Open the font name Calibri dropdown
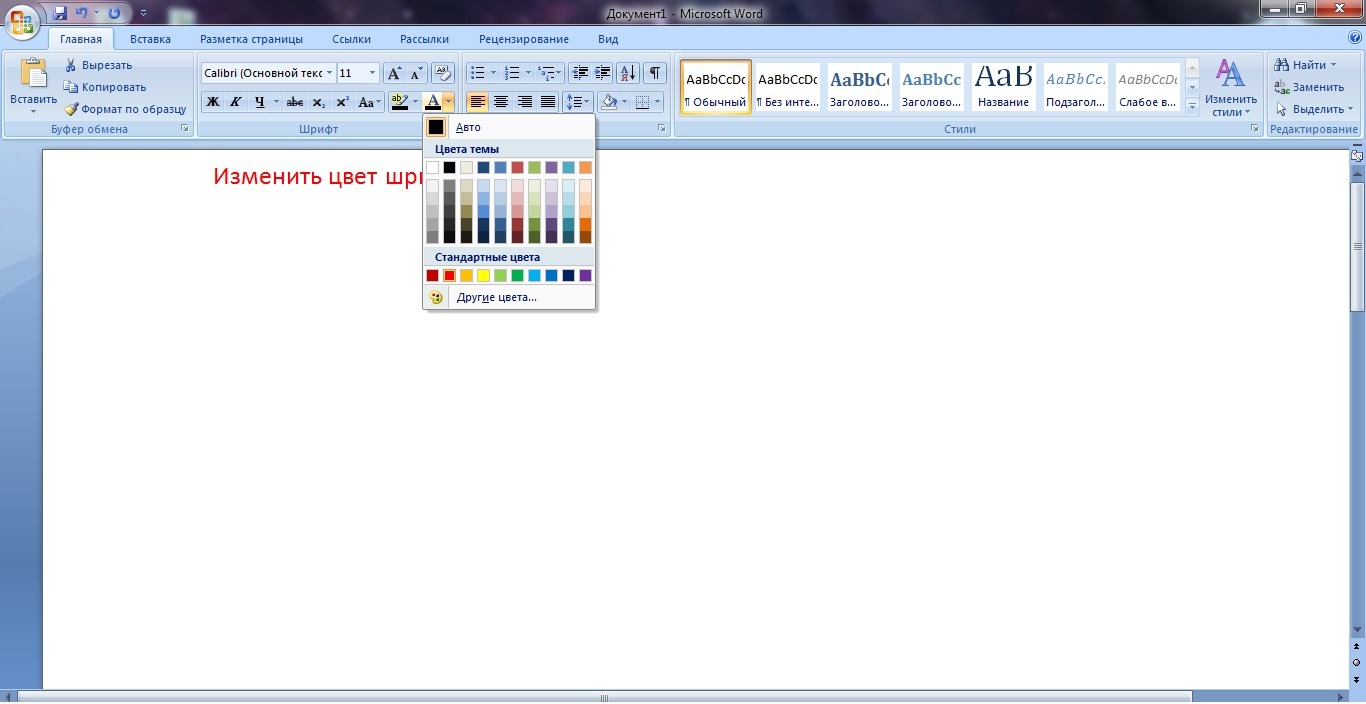Screen dimensions: 1366x704 [329, 73]
